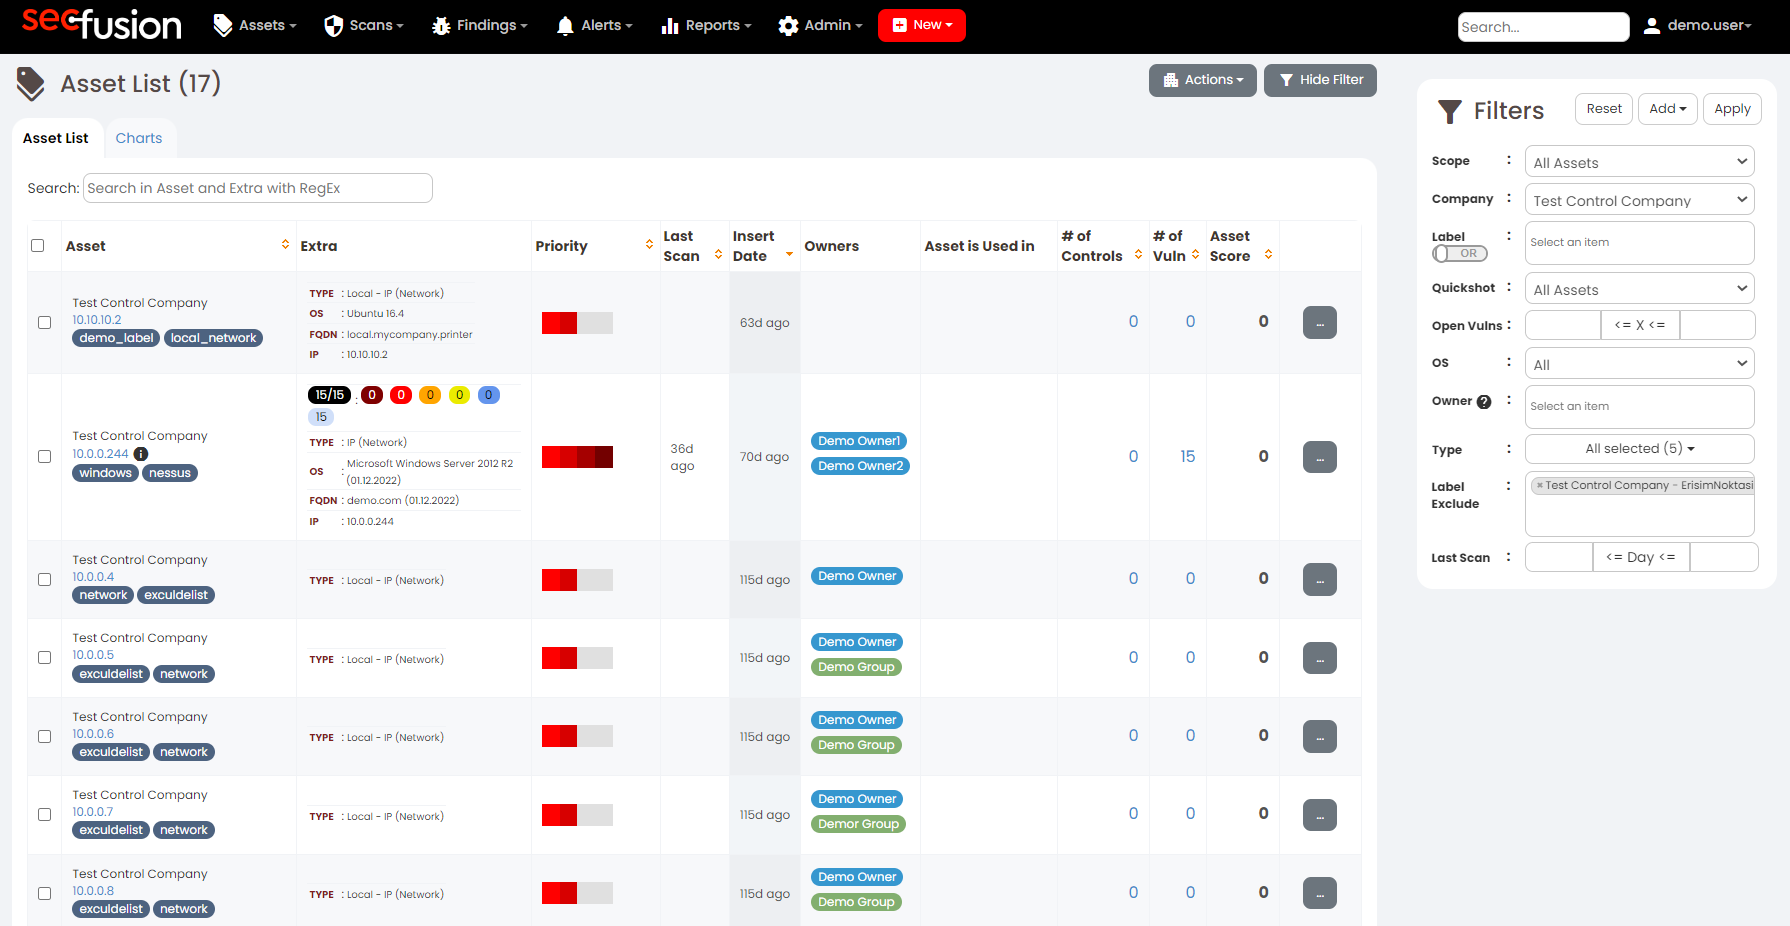Click info icon next to 10.0.0.244
1790x926 pixels.
(141, 454)
